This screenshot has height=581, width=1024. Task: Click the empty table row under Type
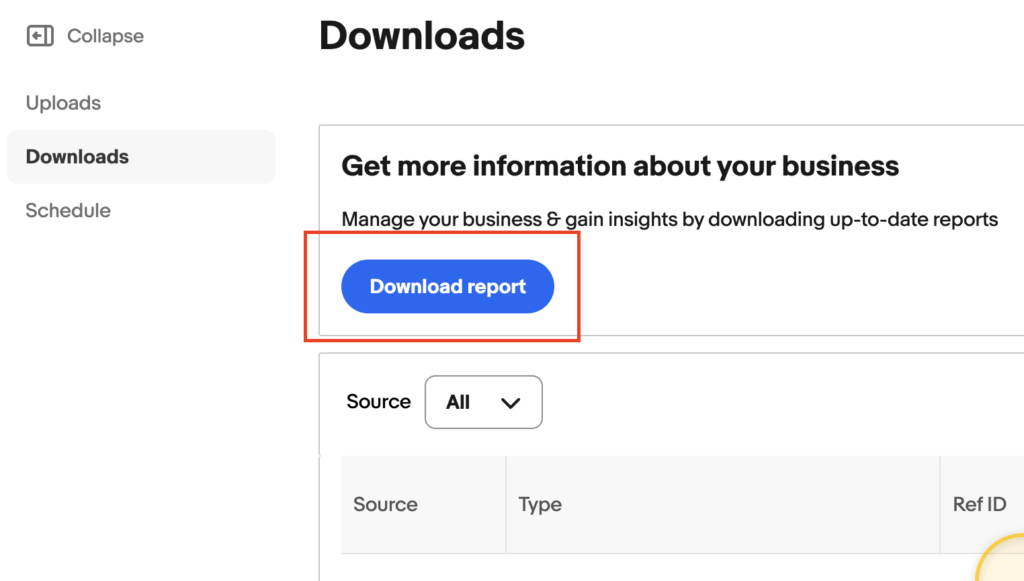720,567
